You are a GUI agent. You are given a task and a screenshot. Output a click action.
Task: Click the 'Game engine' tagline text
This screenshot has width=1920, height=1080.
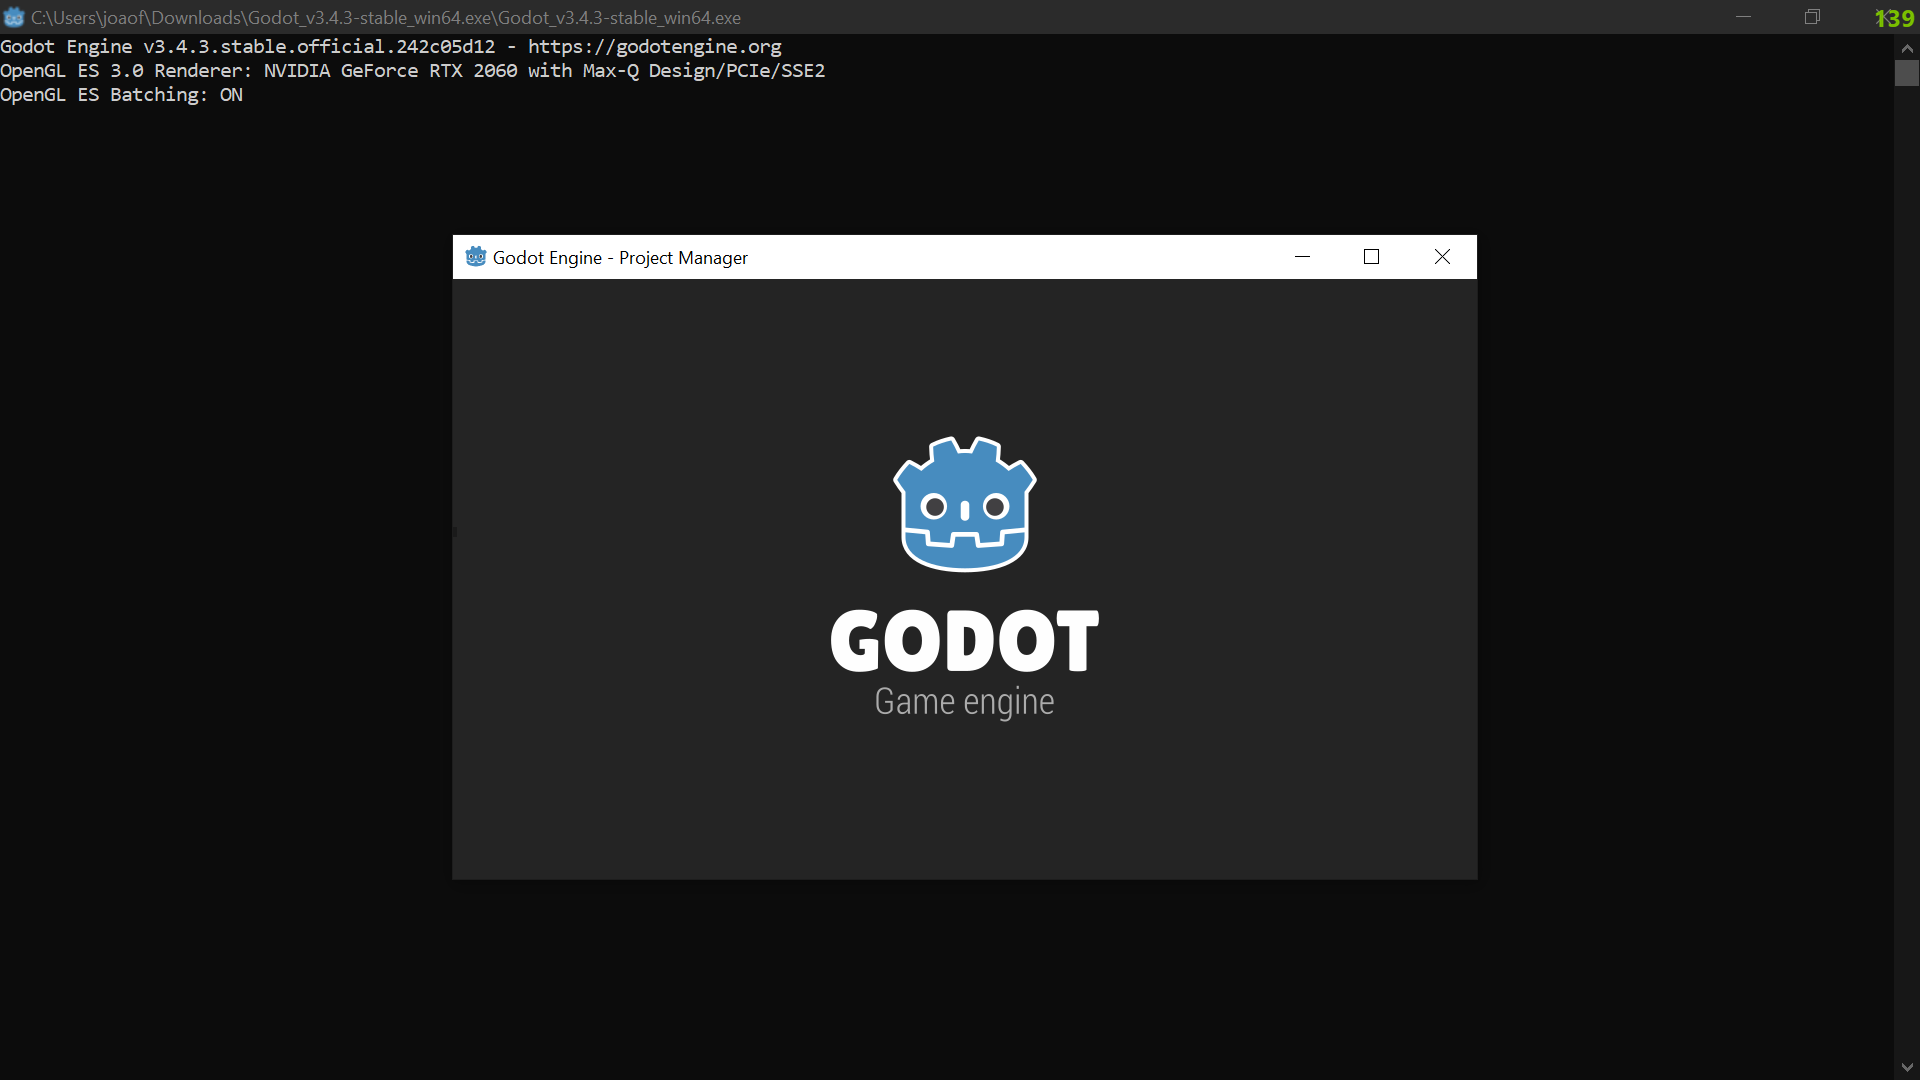[964, 702]
